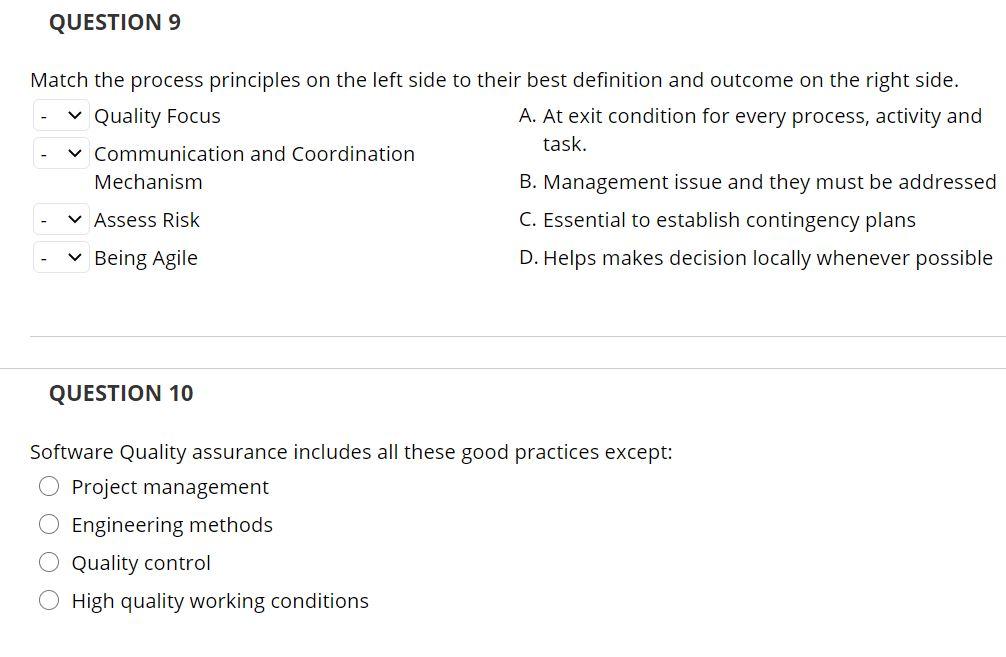Choose the Engineering methods radio option
The height and width of the screenshot is (657, 1006).
(x=49, y=524)
